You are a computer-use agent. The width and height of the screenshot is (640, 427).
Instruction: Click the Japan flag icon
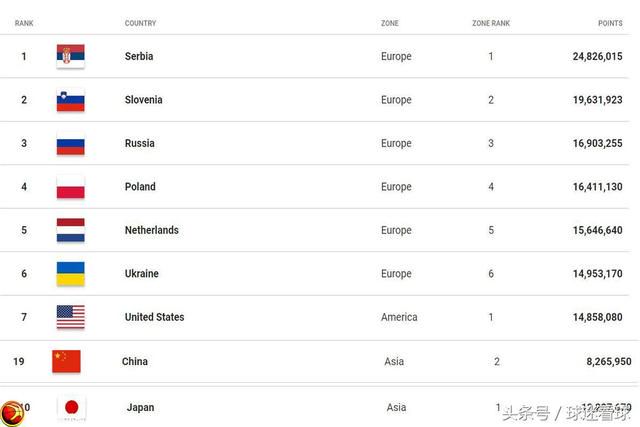(72, 407)
